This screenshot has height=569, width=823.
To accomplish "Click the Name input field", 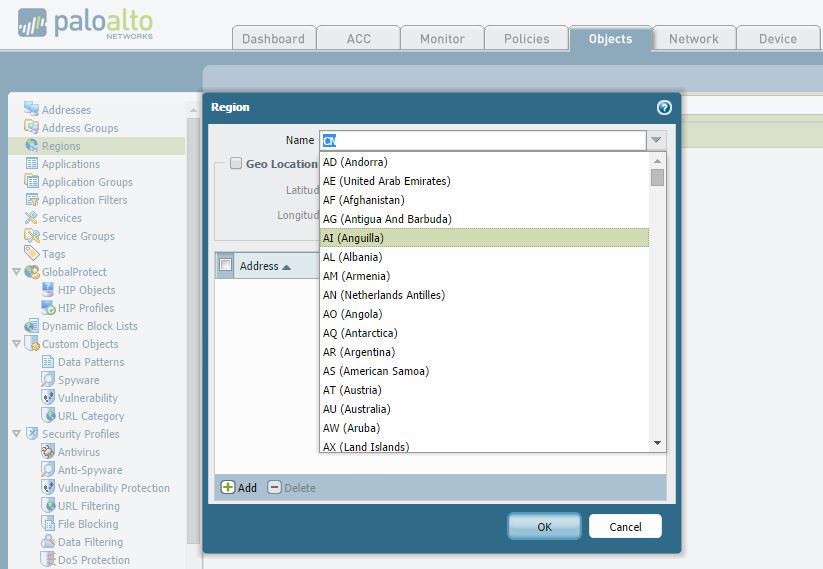I will click(x=483, y=140).
